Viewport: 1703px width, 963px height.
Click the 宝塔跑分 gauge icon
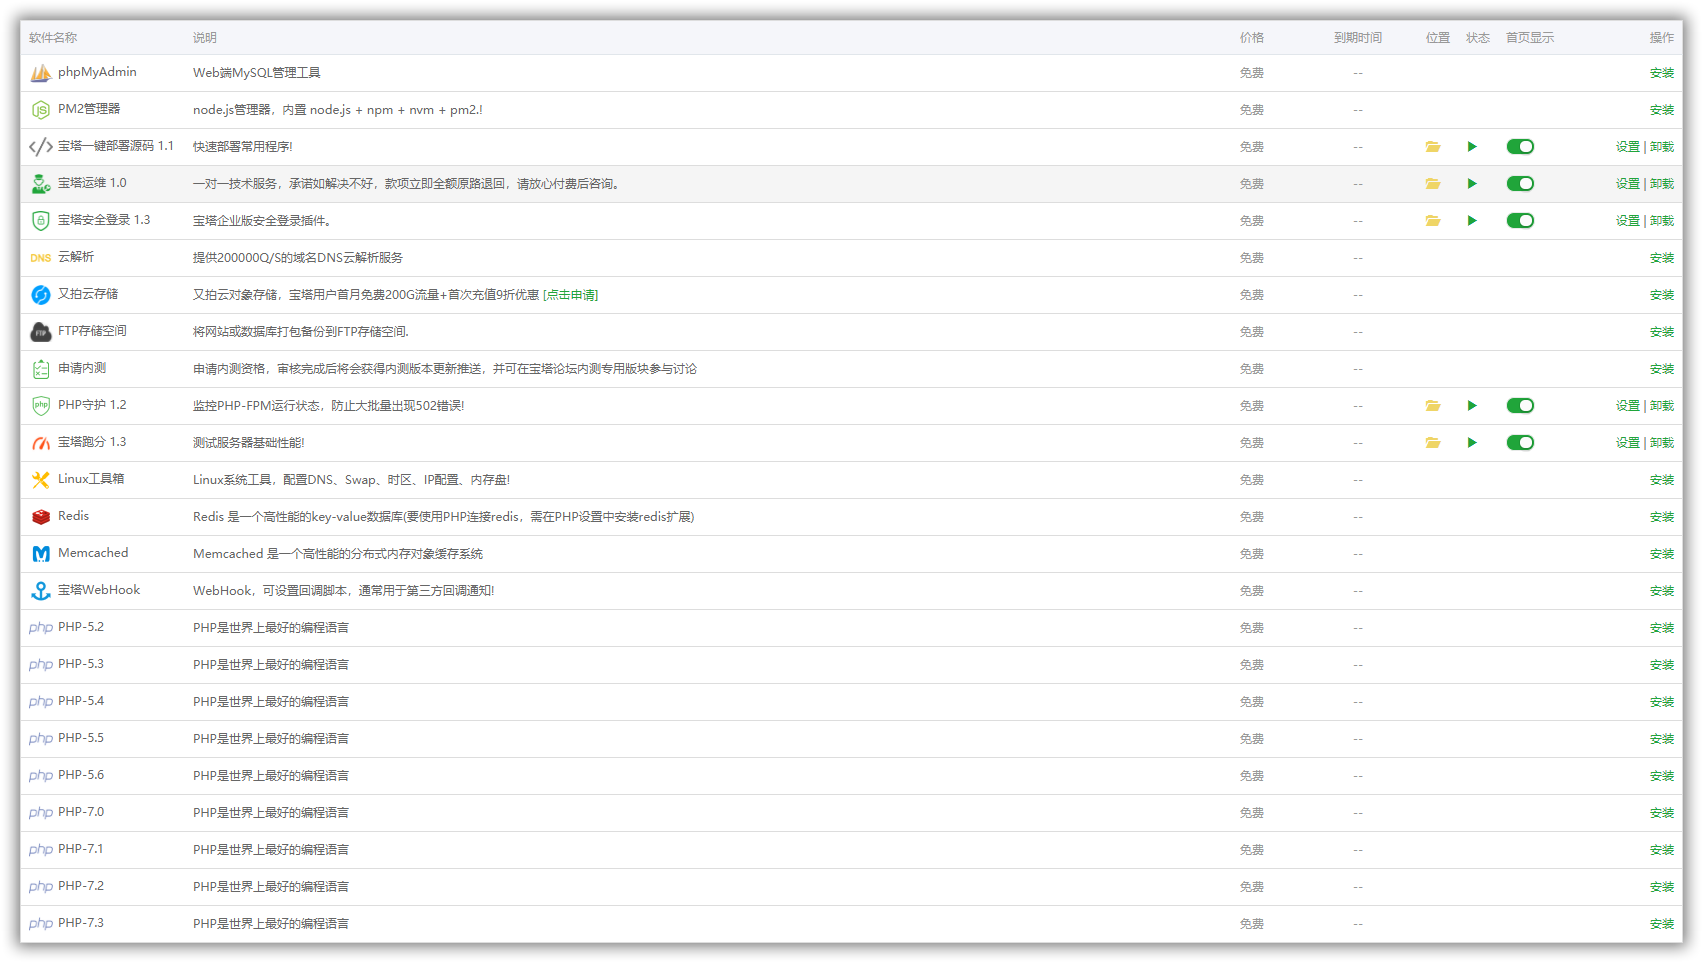pyautogui.click(x=41, y=443)
